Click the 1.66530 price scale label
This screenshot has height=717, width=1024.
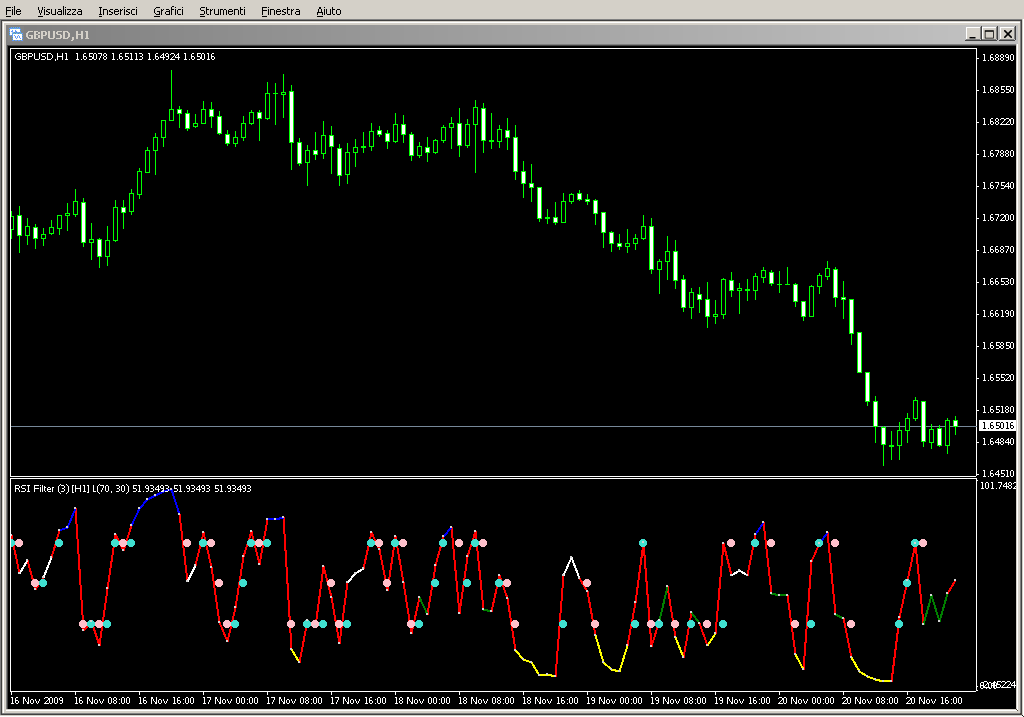pyautogui.click(x=999, y=281)
